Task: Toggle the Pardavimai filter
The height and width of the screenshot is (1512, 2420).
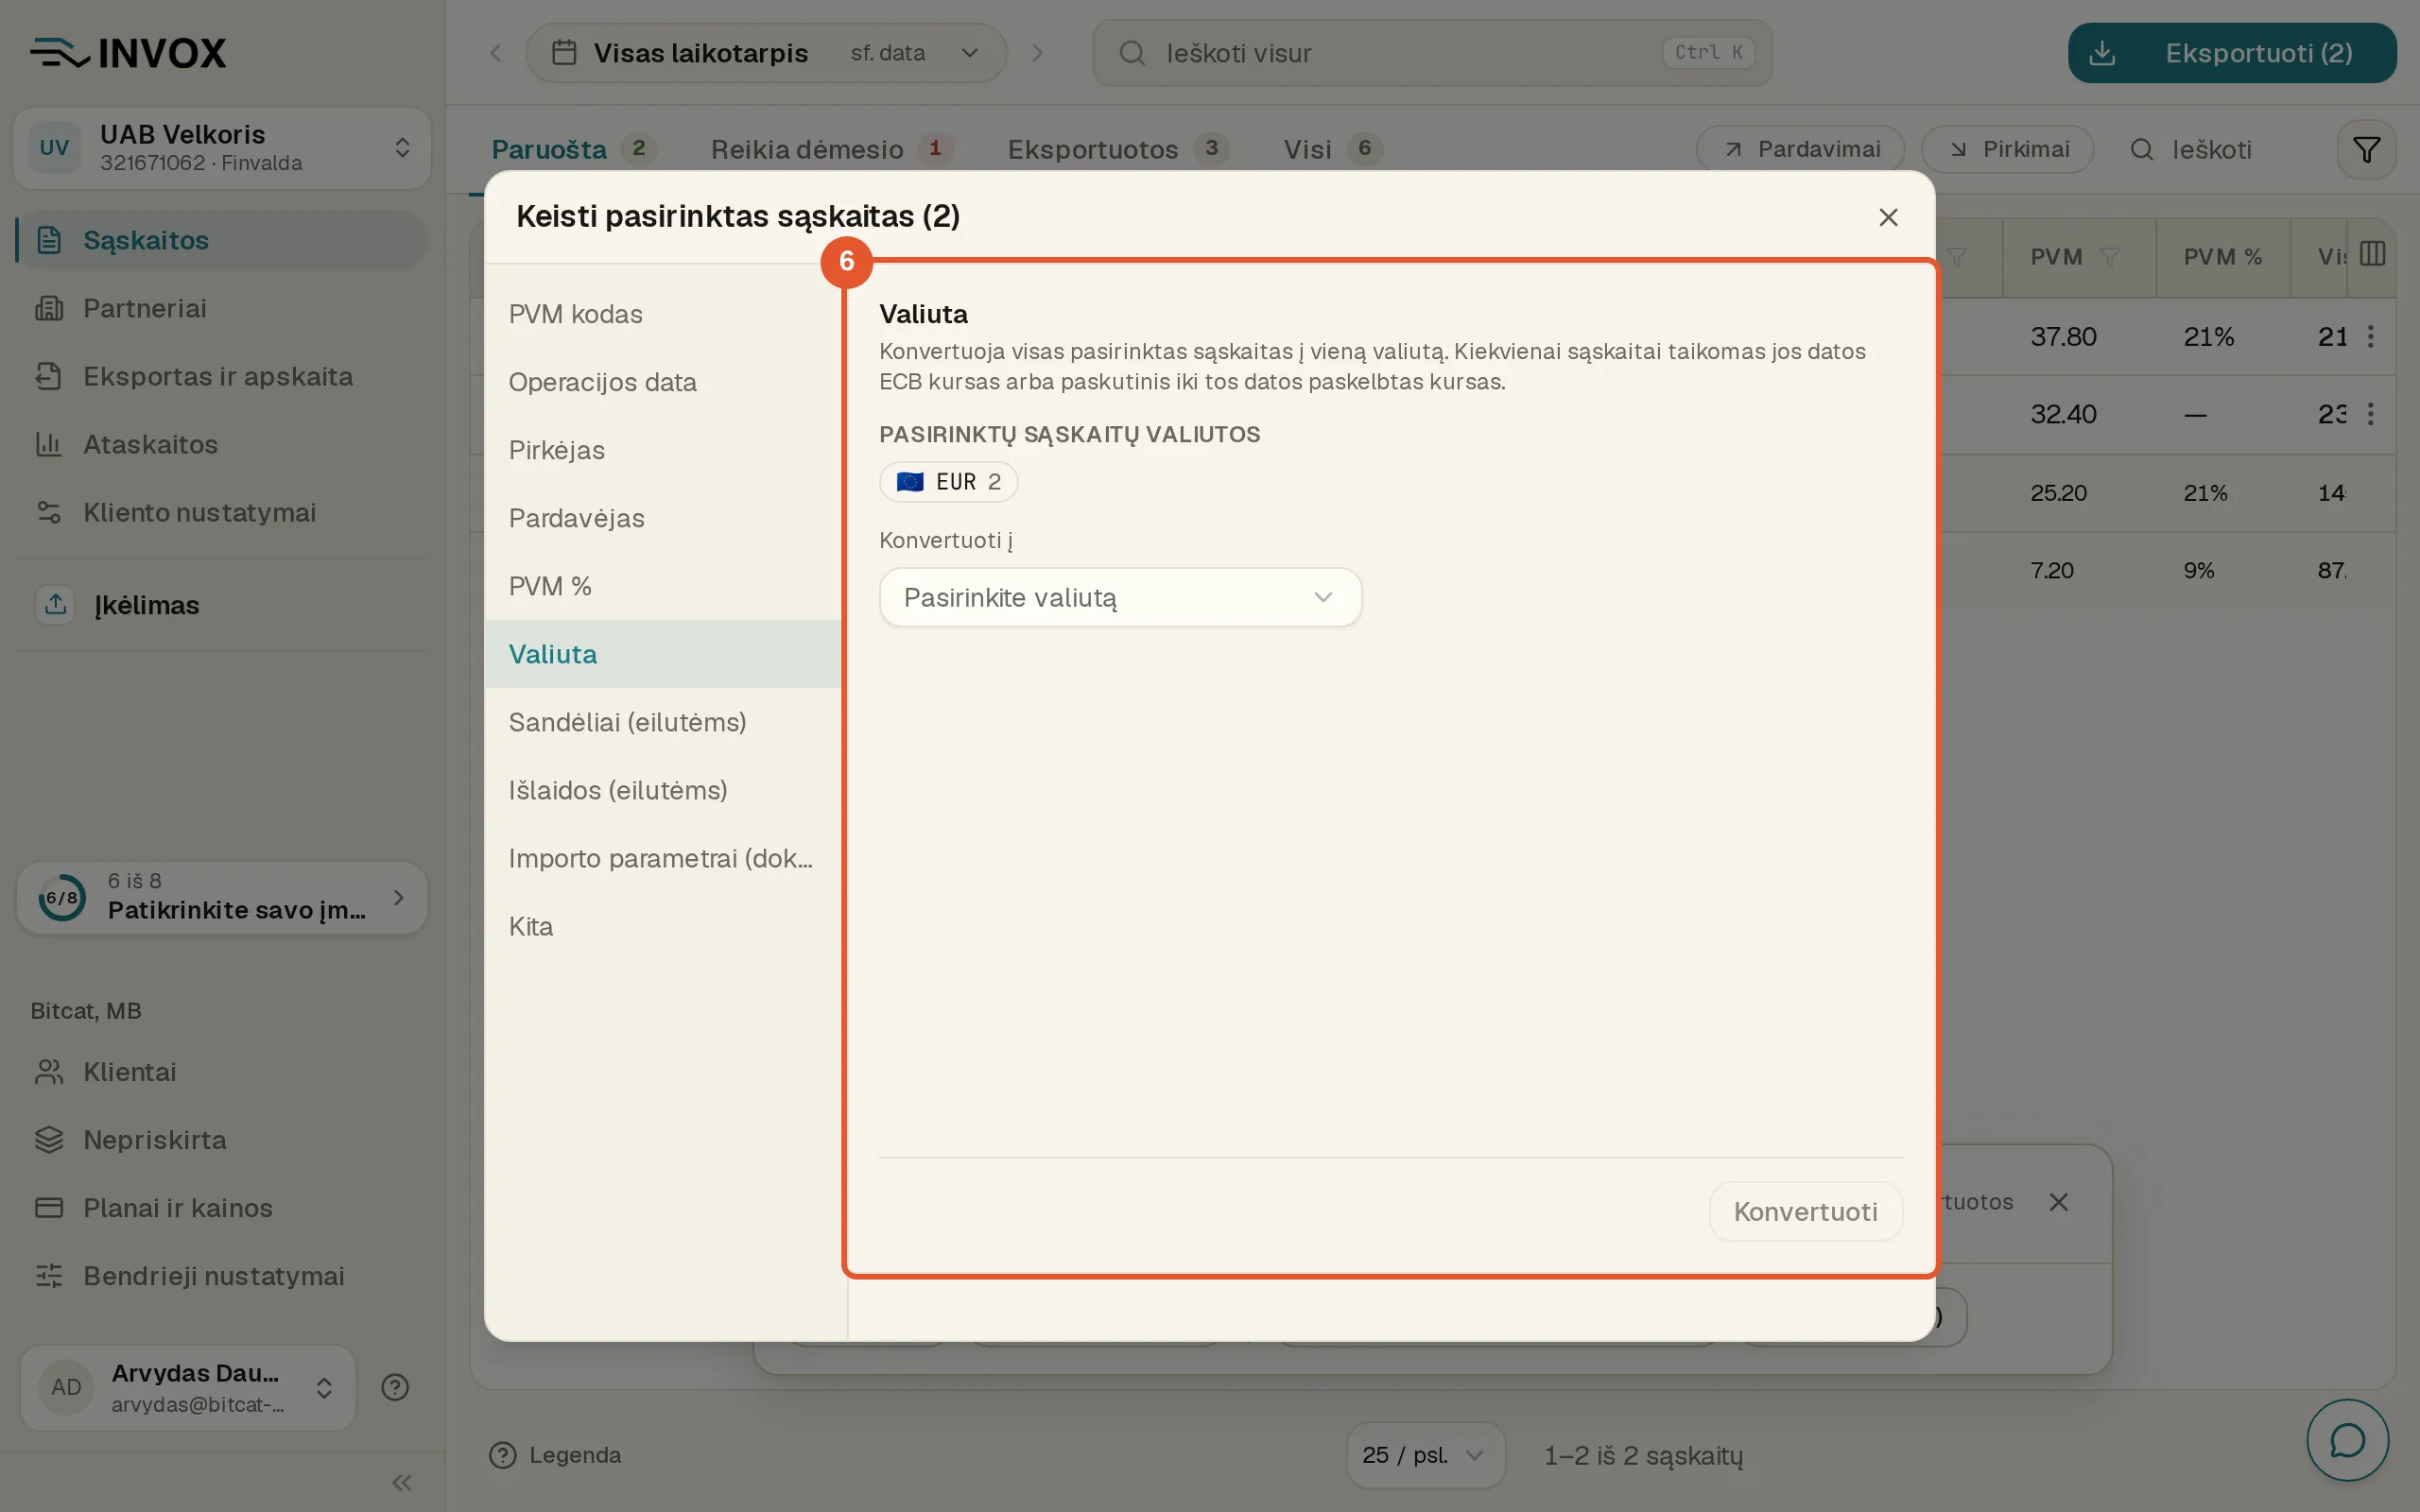Action: coord(1800,149)
